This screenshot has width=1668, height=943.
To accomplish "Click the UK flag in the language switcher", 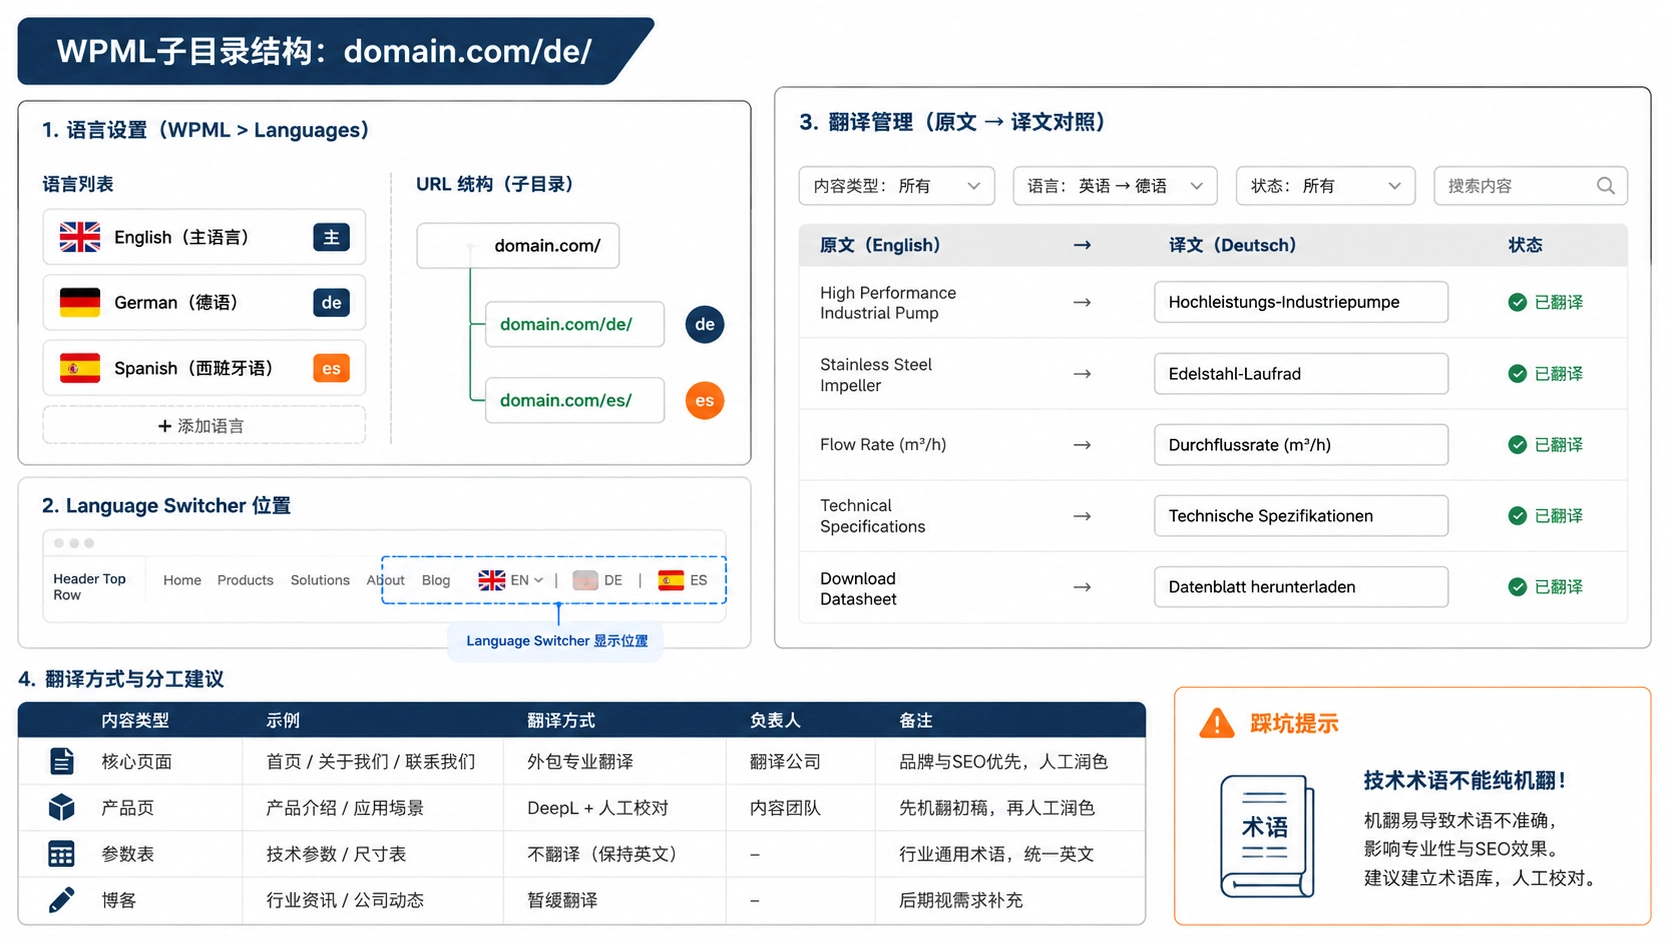I will (x=492, y=580).
